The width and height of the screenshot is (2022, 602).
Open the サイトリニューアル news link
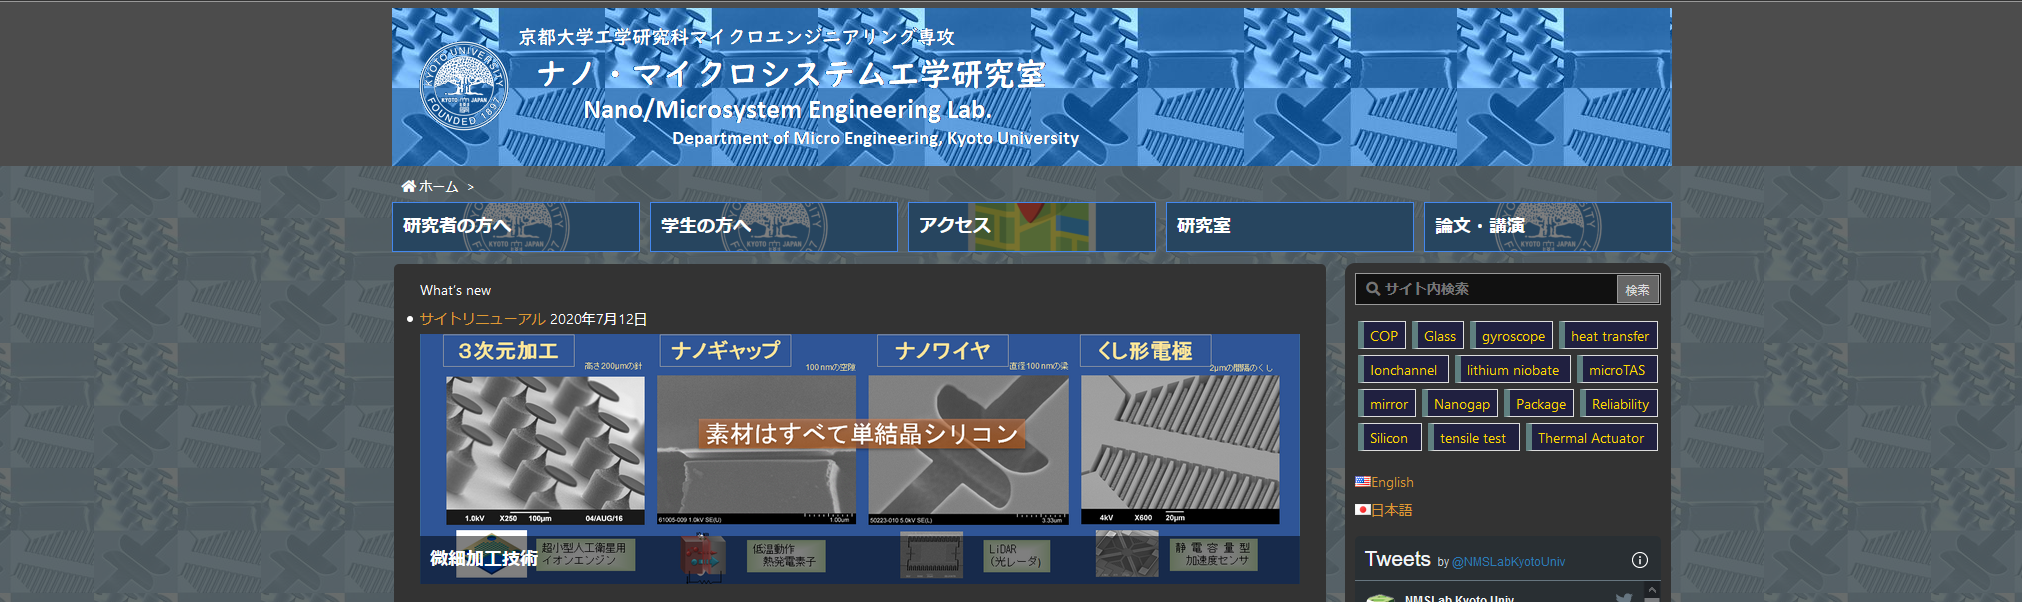pos(482,319)
